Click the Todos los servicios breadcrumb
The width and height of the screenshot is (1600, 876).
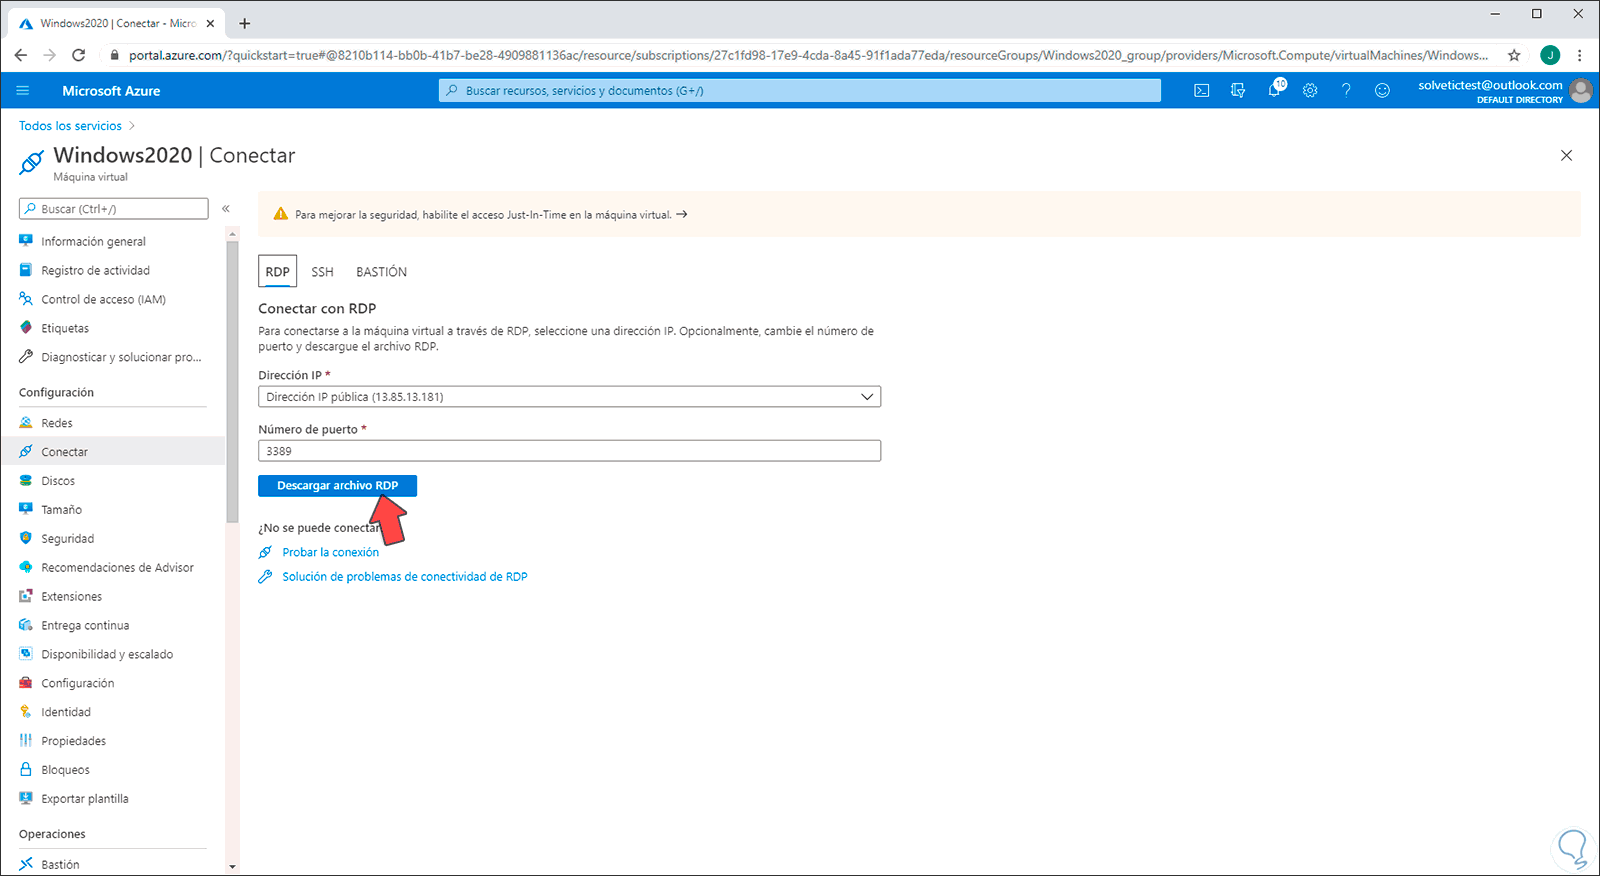click(70, 126)
